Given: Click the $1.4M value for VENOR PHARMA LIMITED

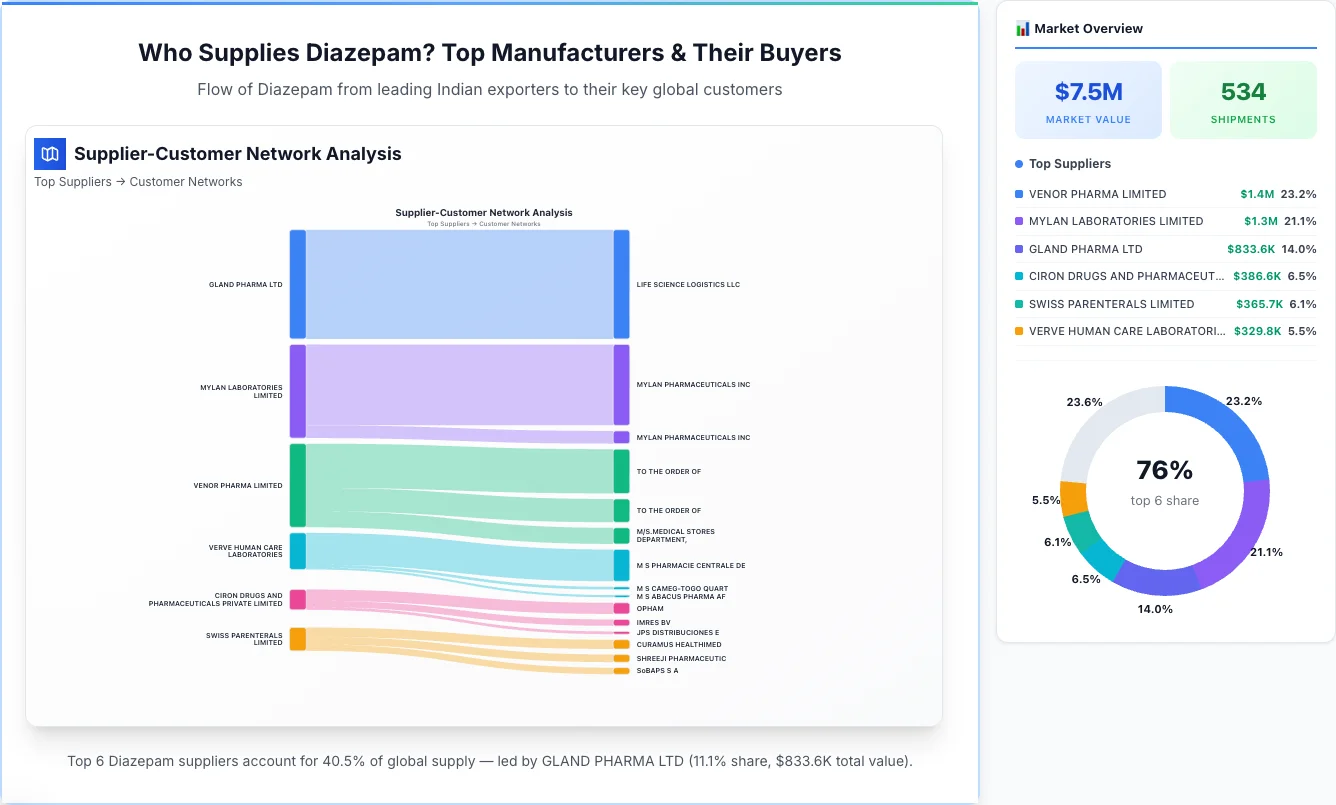Looking at the screenshot, I should [1258, 194].
